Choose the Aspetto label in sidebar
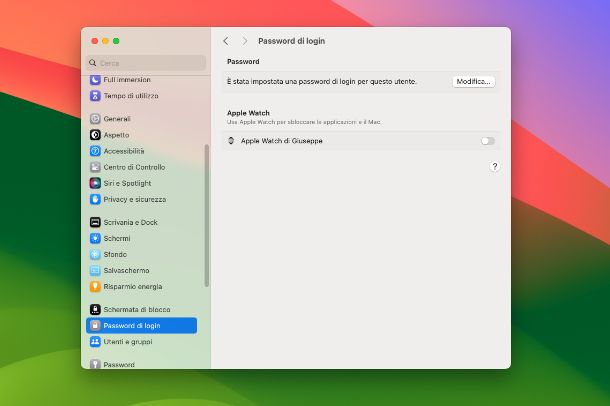The height and width of the screenshot is (406, 610). coord(116,135)
